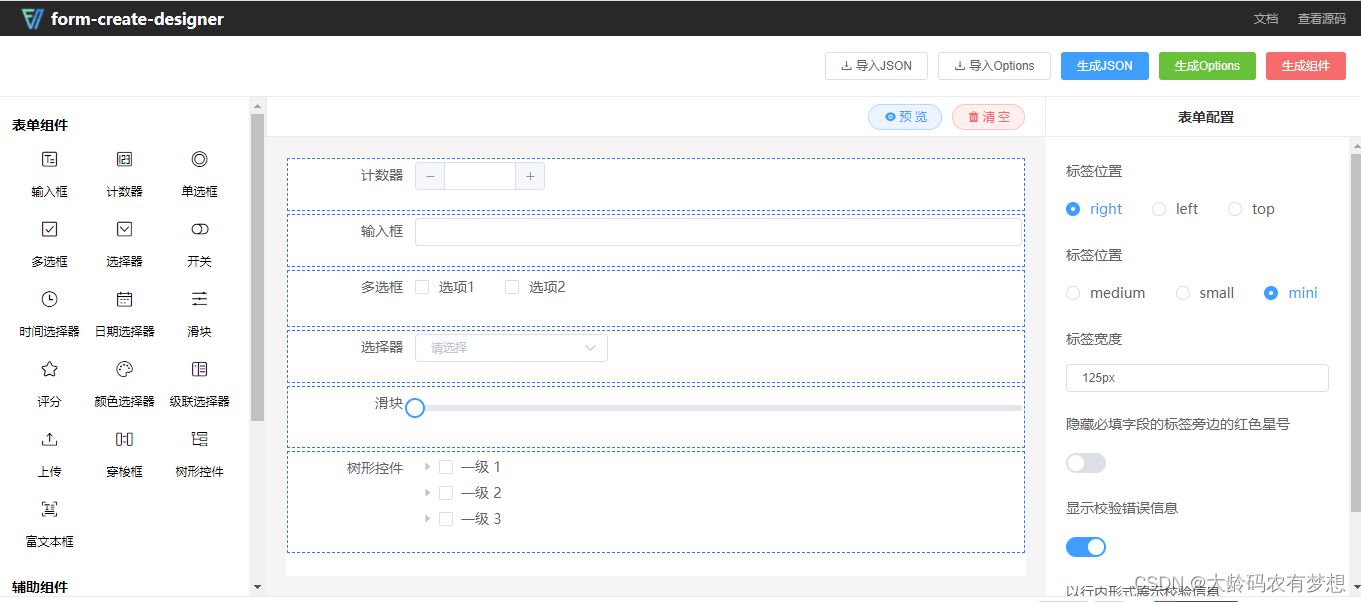Select the top label position radio

[1236, 208]
